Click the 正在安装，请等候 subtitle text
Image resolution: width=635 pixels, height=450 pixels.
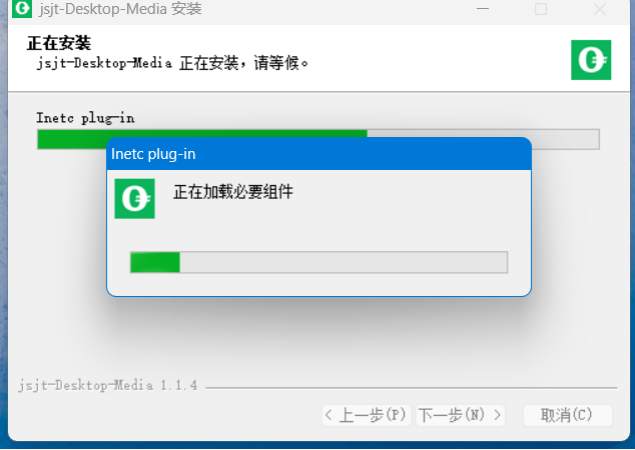[243, 63]
